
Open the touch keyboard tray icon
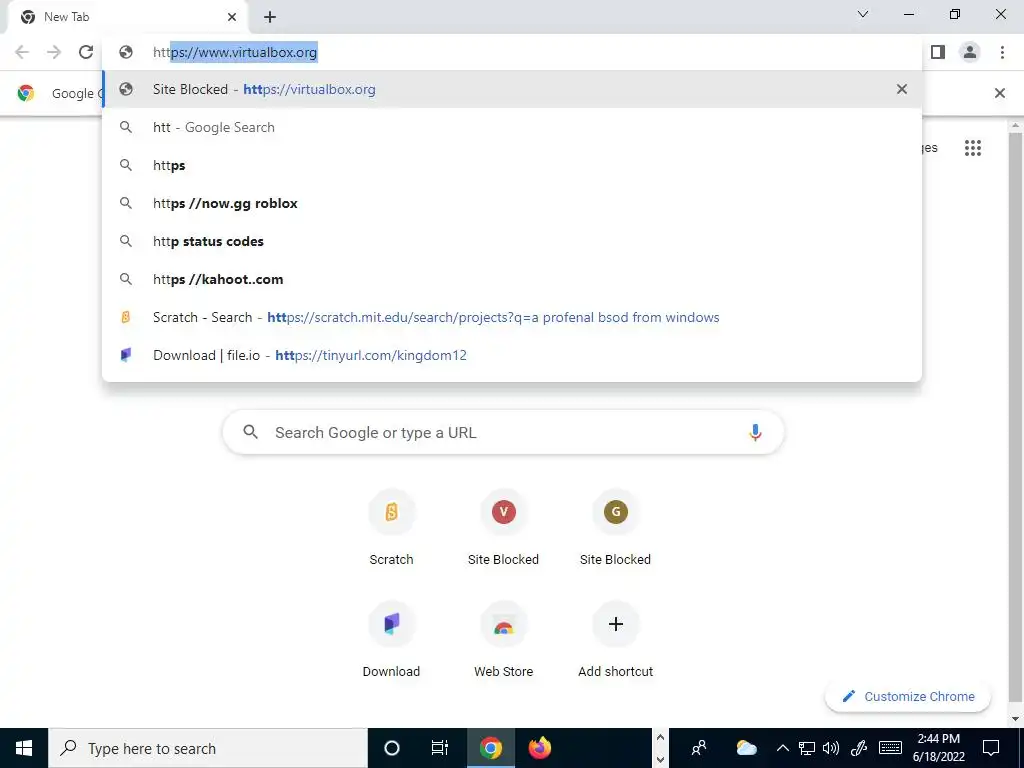click(x=890, y=748)
